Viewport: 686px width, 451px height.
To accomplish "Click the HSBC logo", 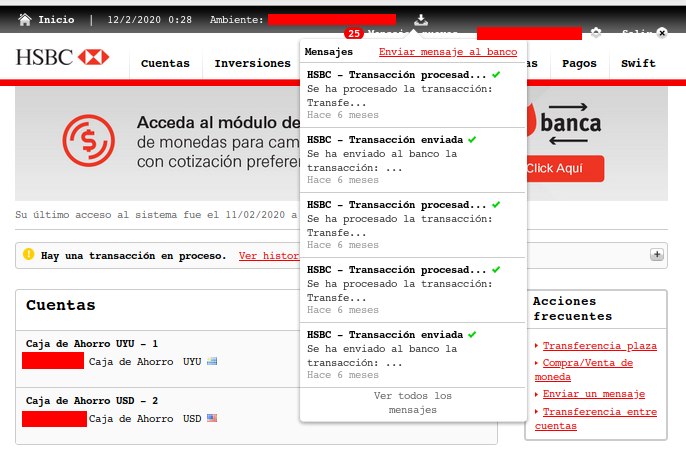I will pos(62,58).
